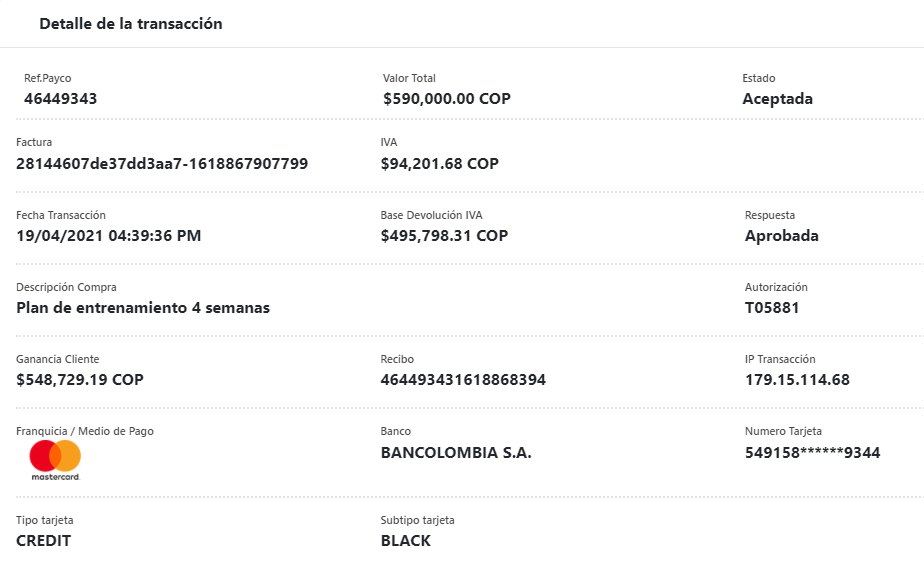924x566 pixels.
Task: Click the IVA amount $94,201.68 COP
Action: (x=439, y=163)
